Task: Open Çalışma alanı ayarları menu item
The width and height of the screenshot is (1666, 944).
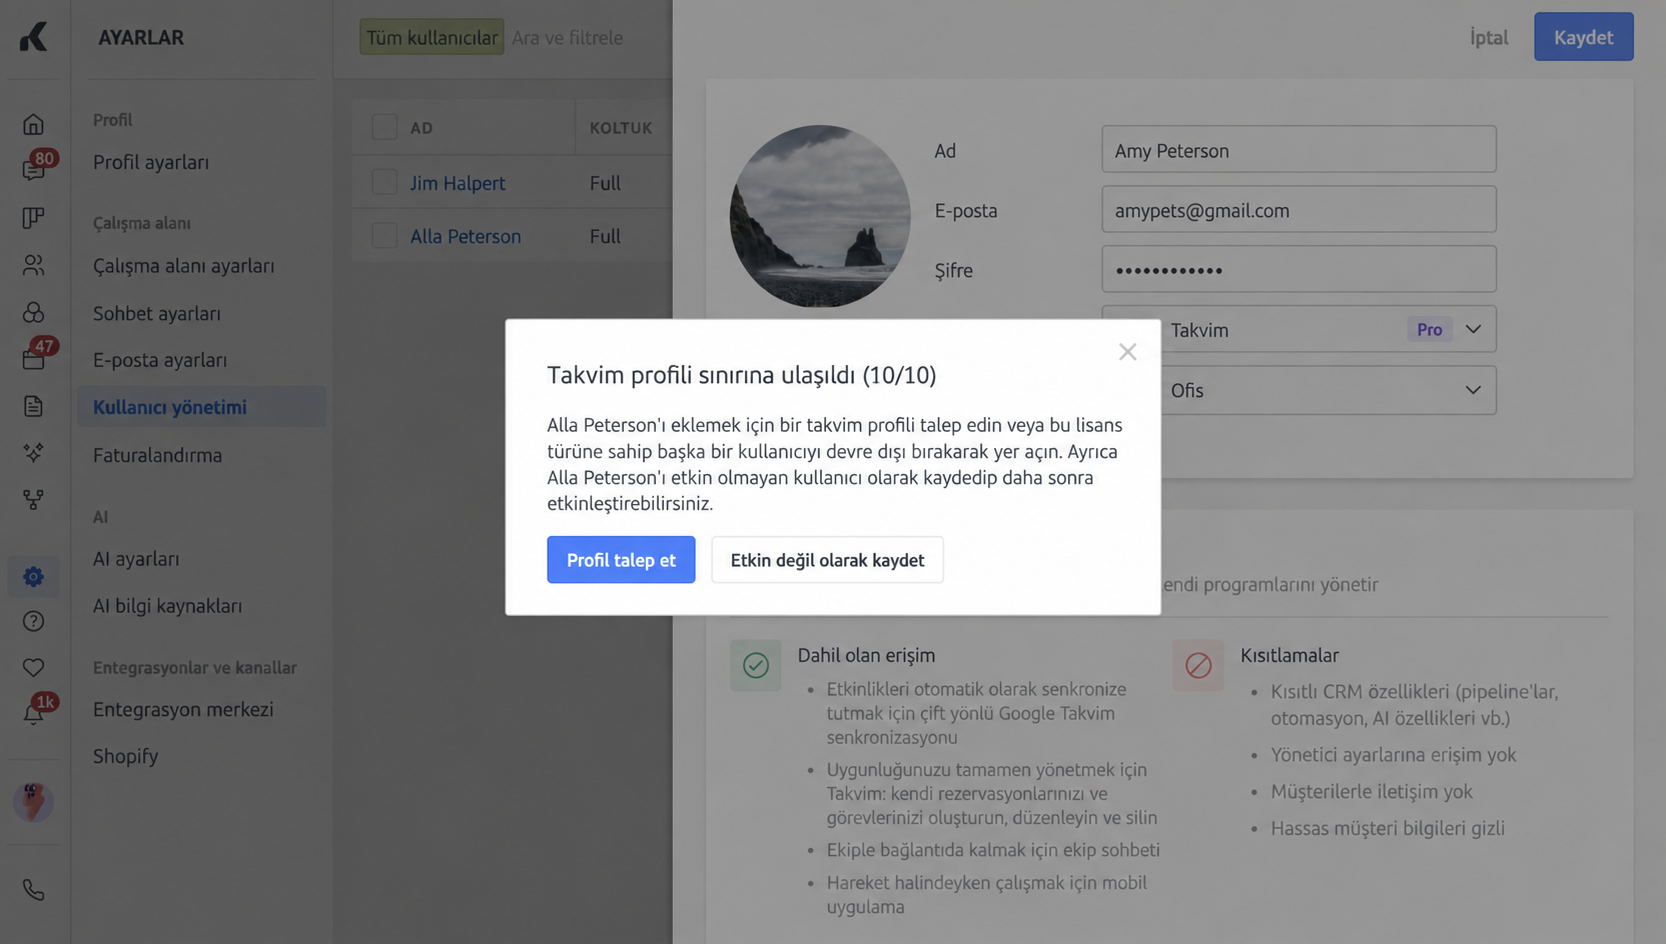Action: [183, 266]
